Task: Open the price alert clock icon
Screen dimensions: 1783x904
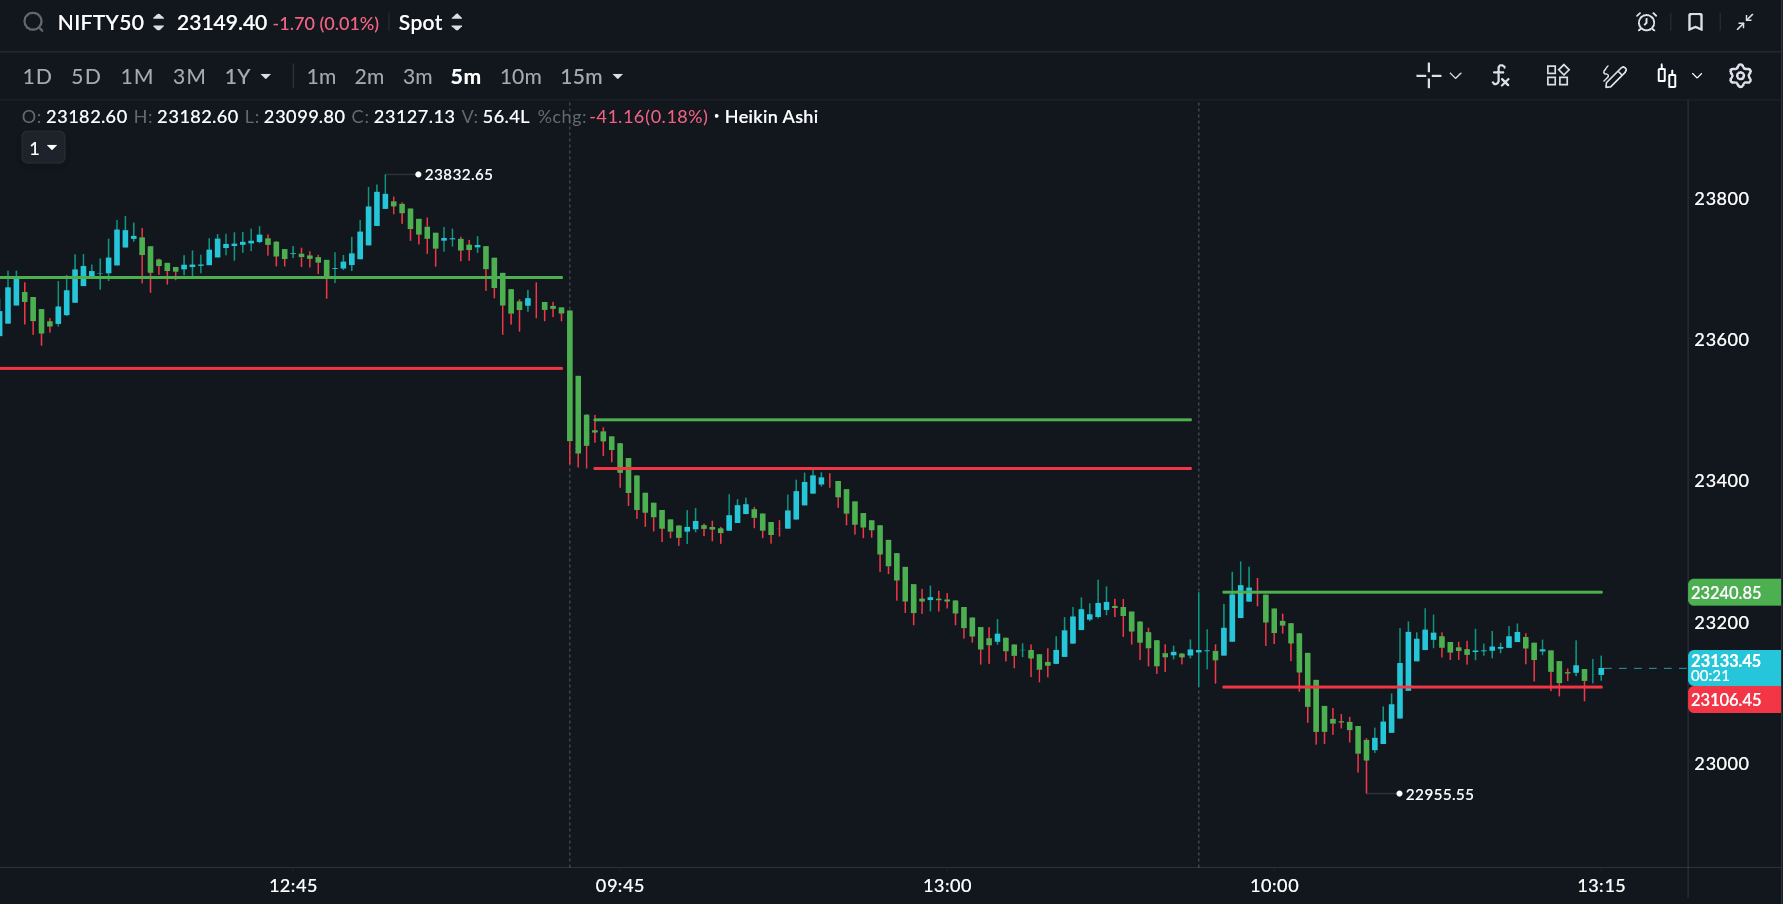Action: [x=1646, y=22]
